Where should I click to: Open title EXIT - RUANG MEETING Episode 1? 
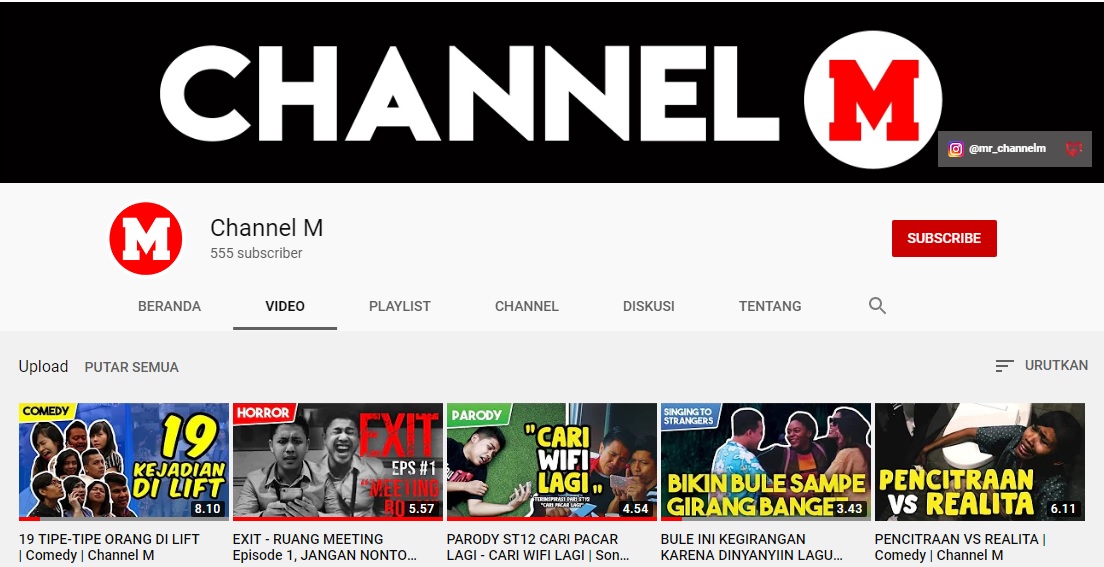pos(325,547)
